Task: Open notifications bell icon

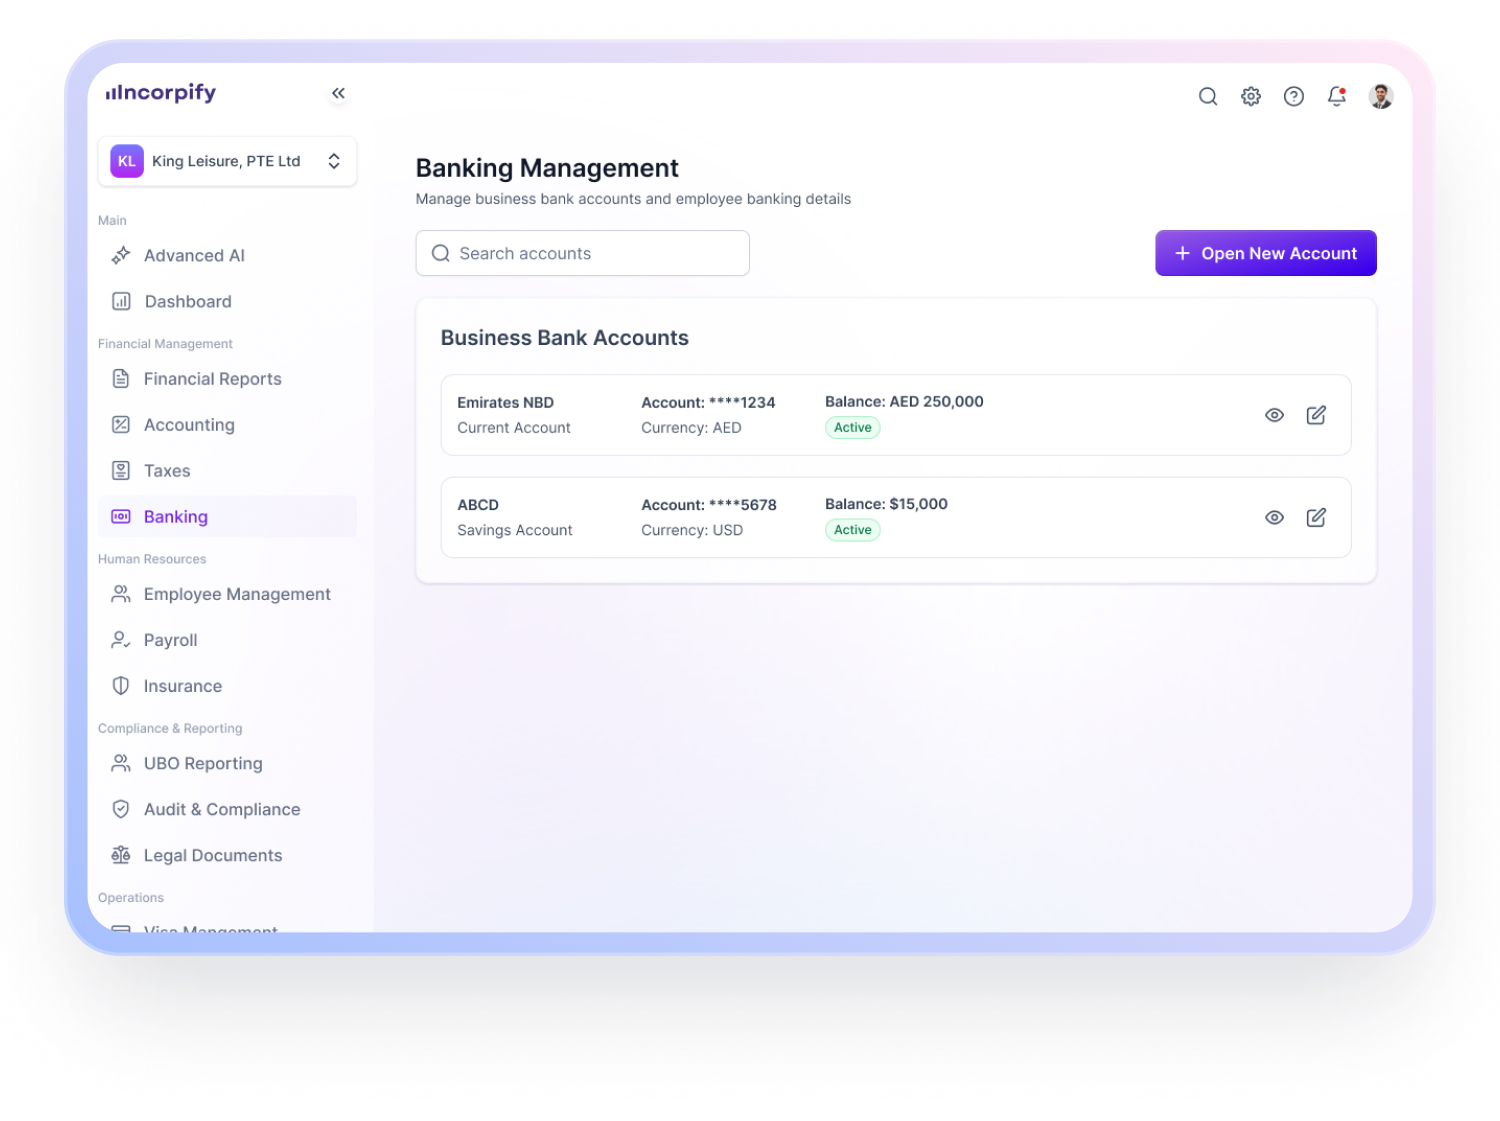Action: [x=1337, y=96]
